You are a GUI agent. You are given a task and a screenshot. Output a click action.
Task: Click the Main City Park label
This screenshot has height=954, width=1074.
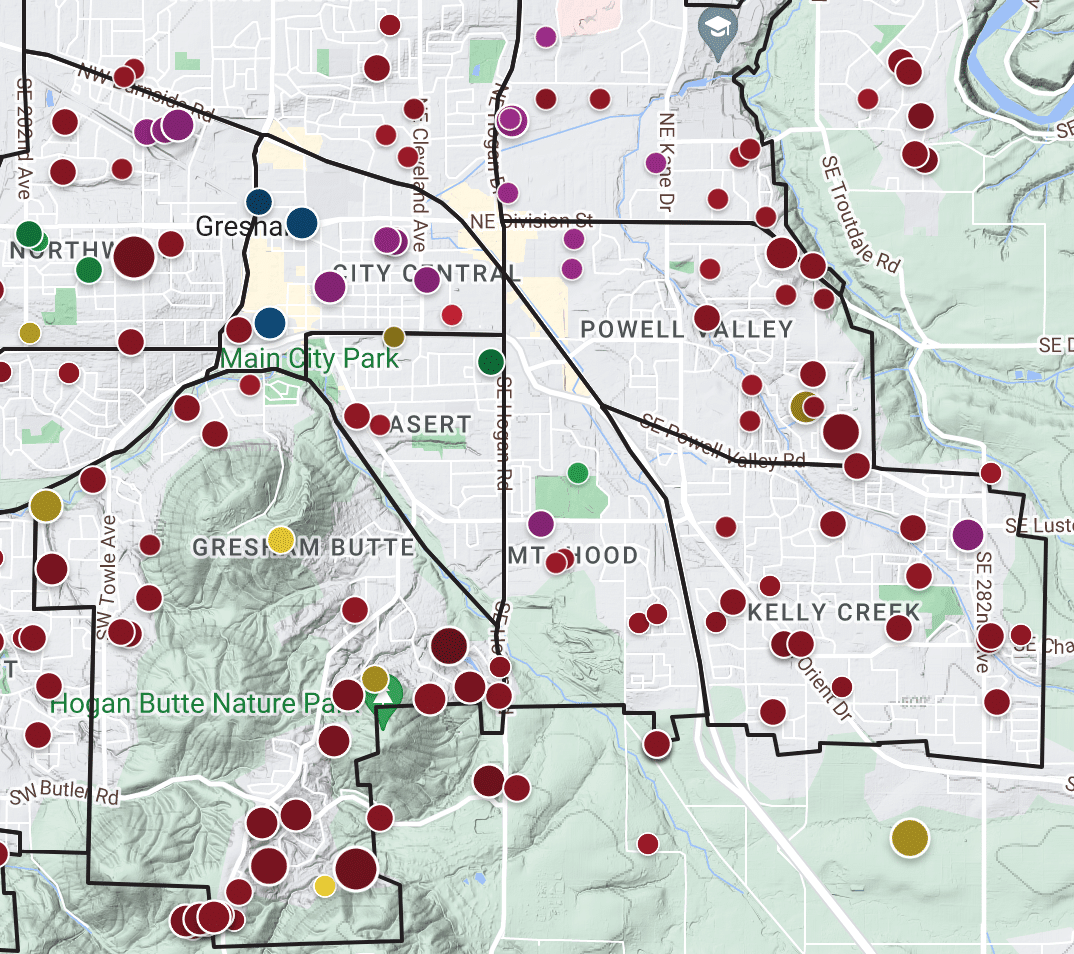click(x=310, y=358)
